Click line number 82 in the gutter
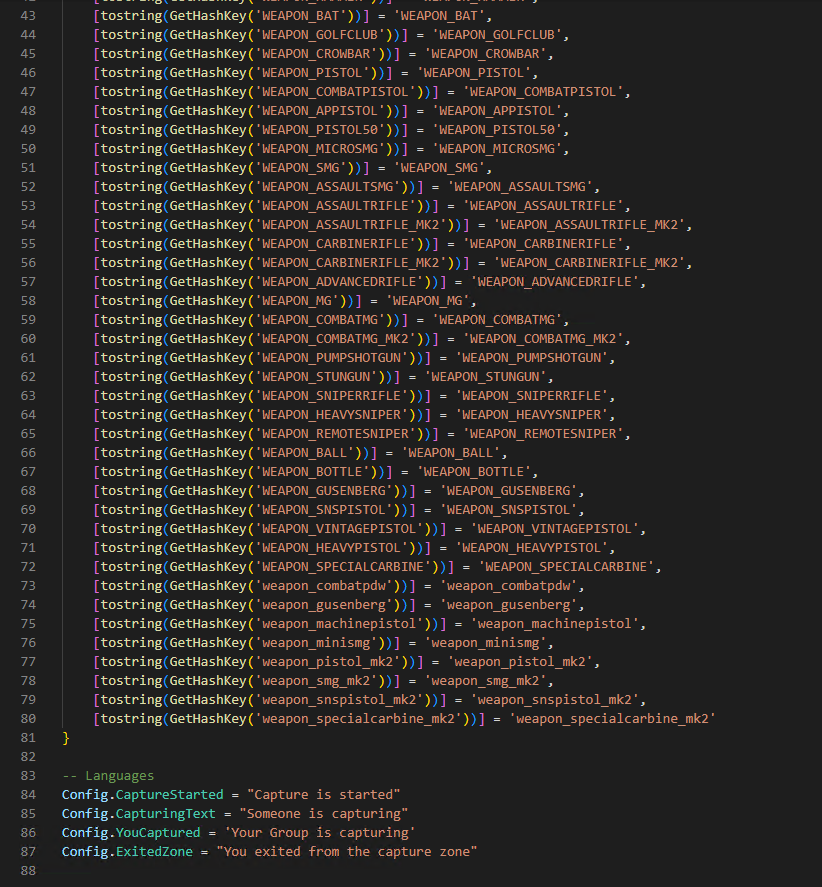The image size is (822, 887). pos(28,756)
